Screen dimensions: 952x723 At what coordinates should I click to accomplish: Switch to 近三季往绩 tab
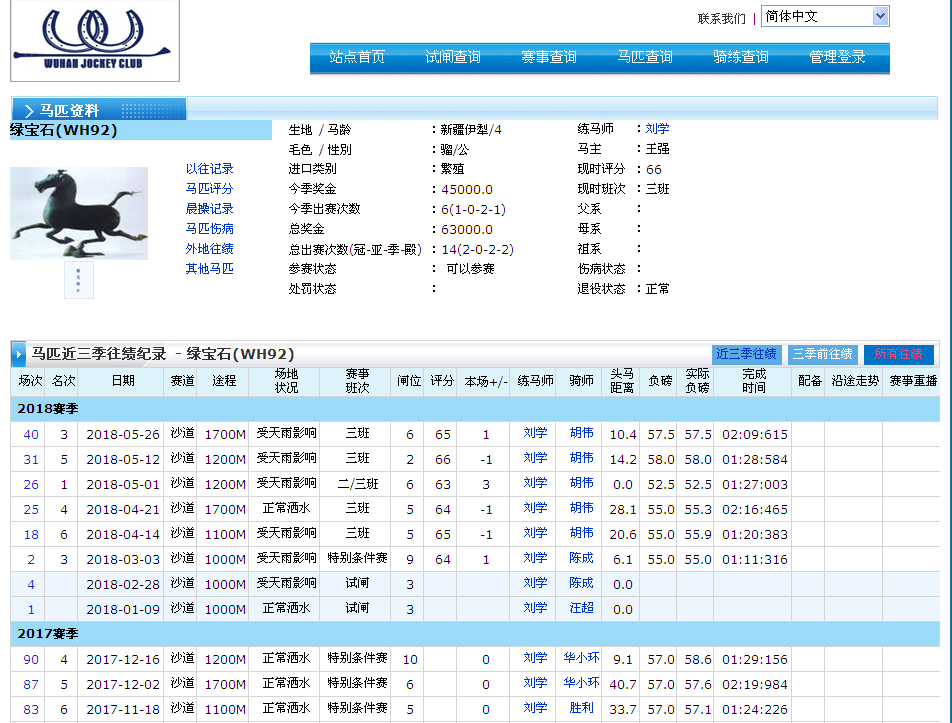click(x=746, y=354)
